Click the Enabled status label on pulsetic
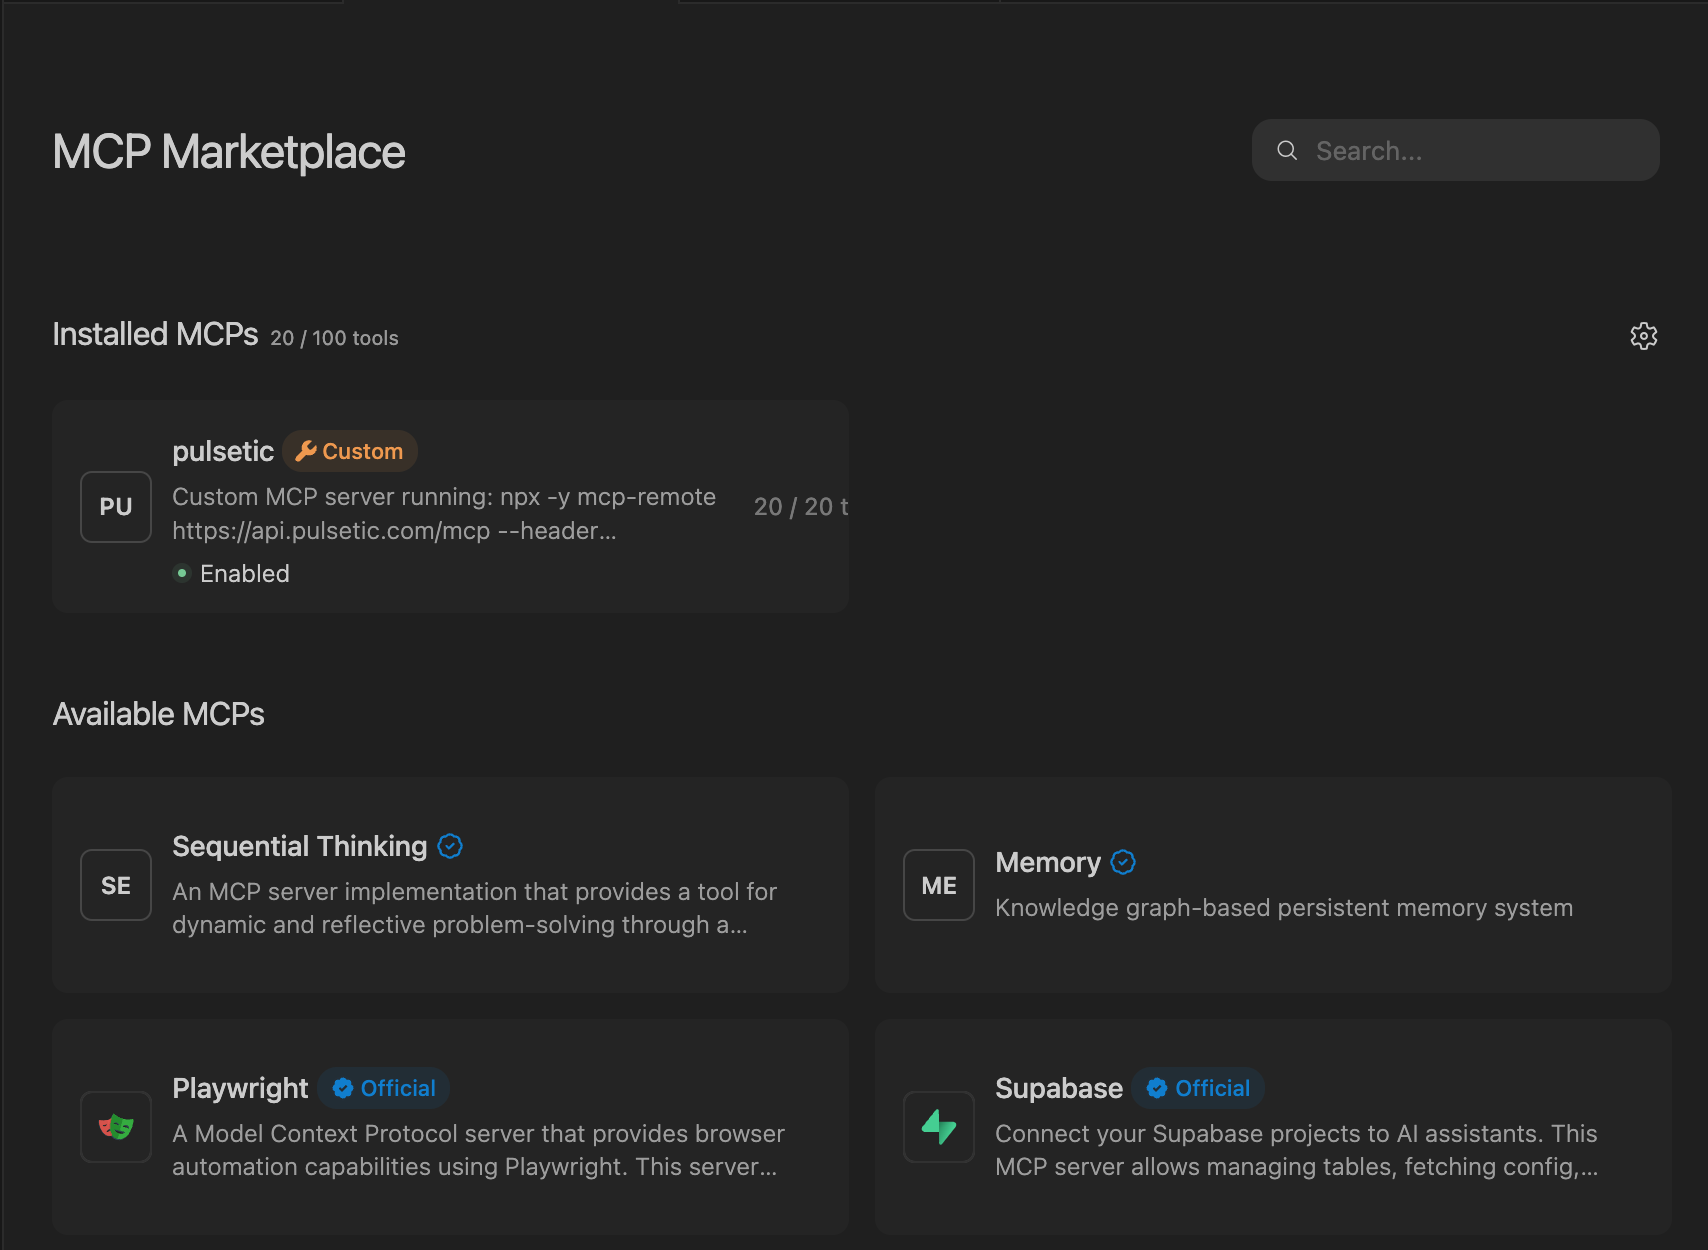The height and width of the screenshot is (1250, 1708). (x=245, y=573)
